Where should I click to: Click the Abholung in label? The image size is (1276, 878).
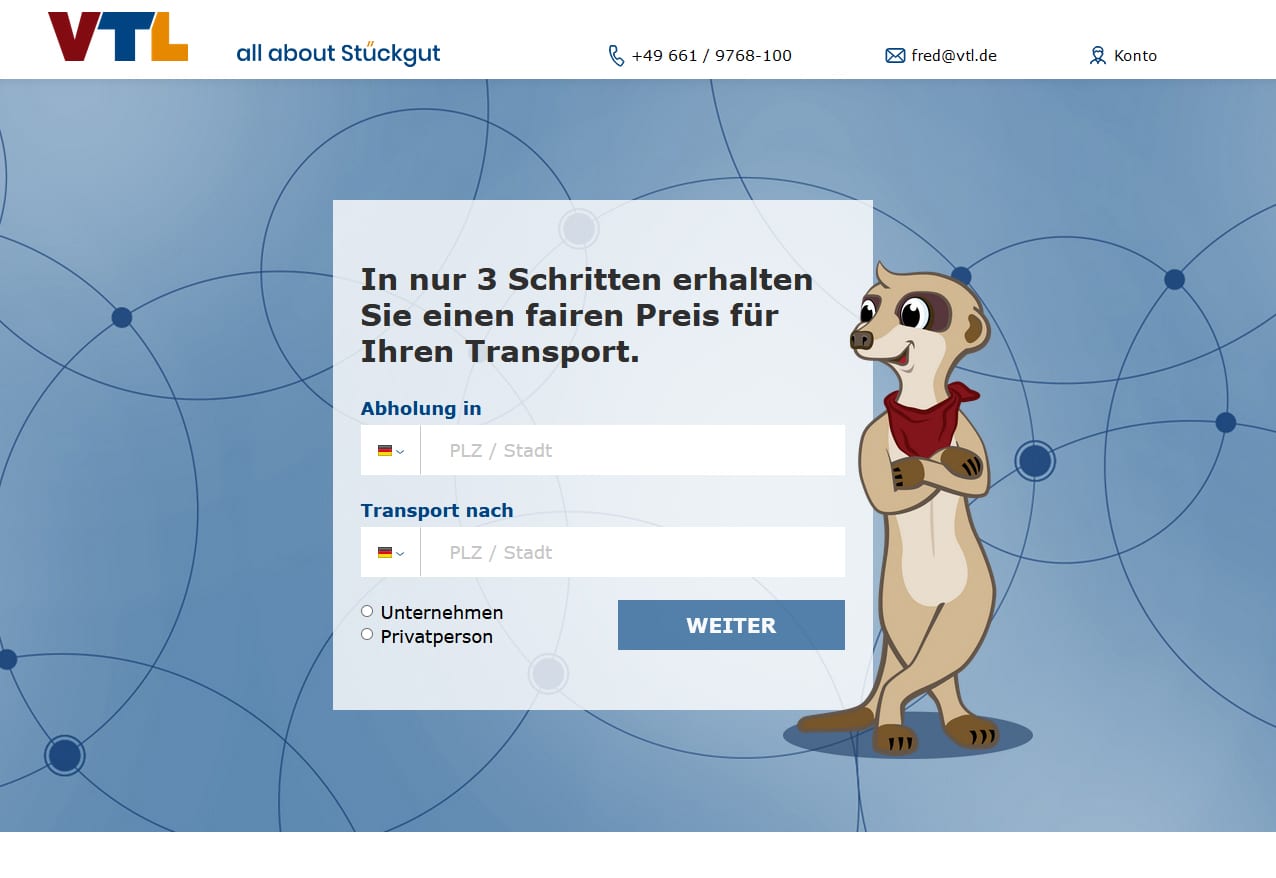421,408
